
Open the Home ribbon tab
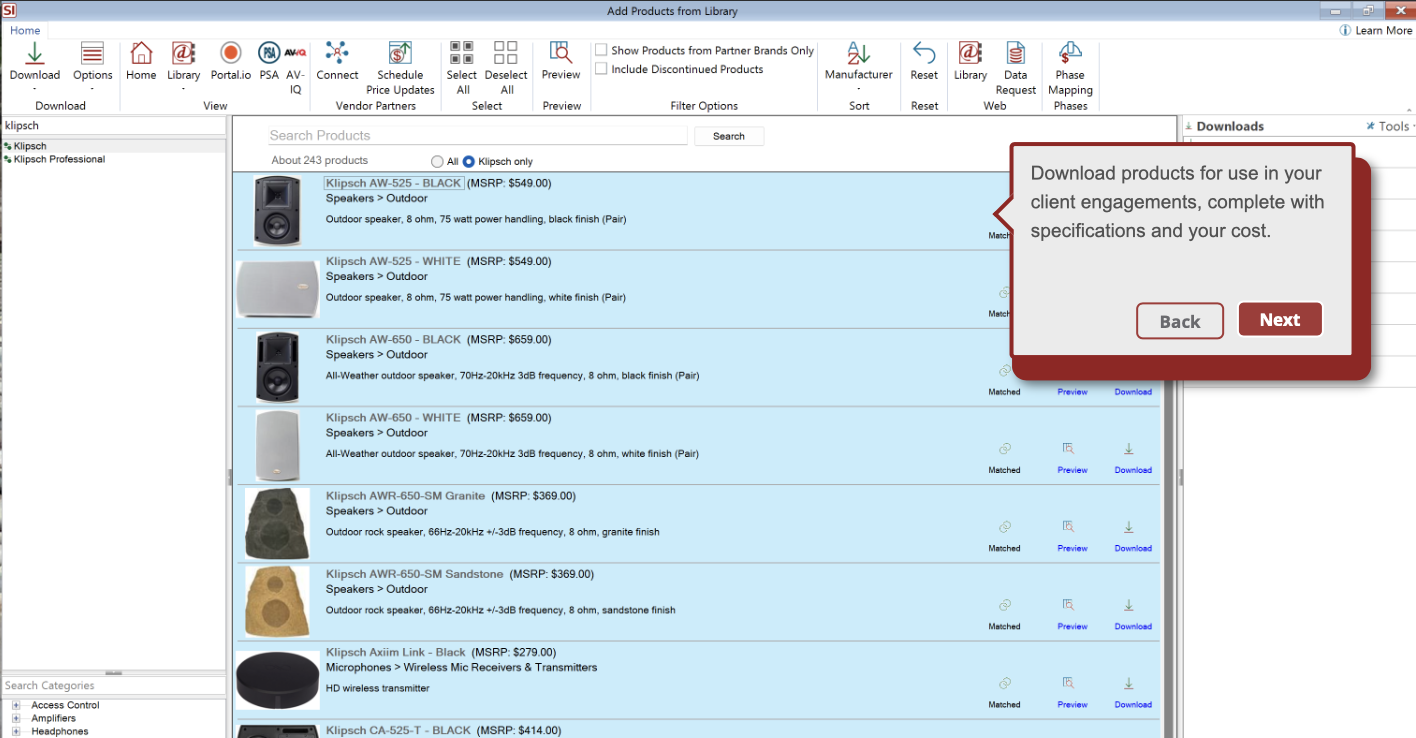25,31
